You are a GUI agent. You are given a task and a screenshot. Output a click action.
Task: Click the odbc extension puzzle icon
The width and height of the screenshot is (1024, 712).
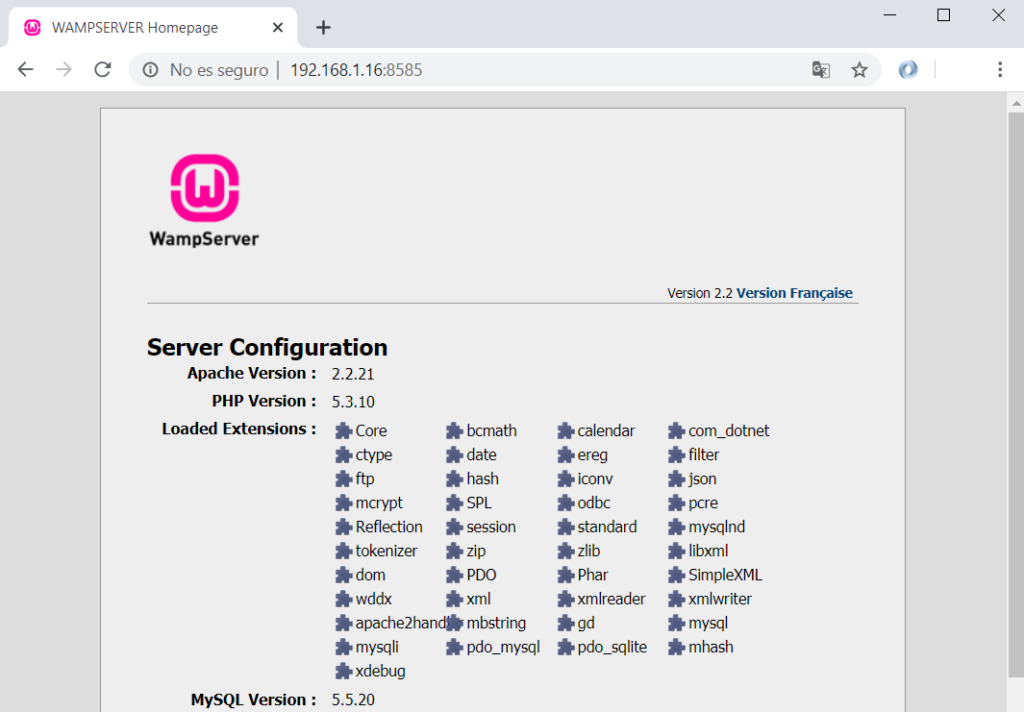click(x=566, y=504)
